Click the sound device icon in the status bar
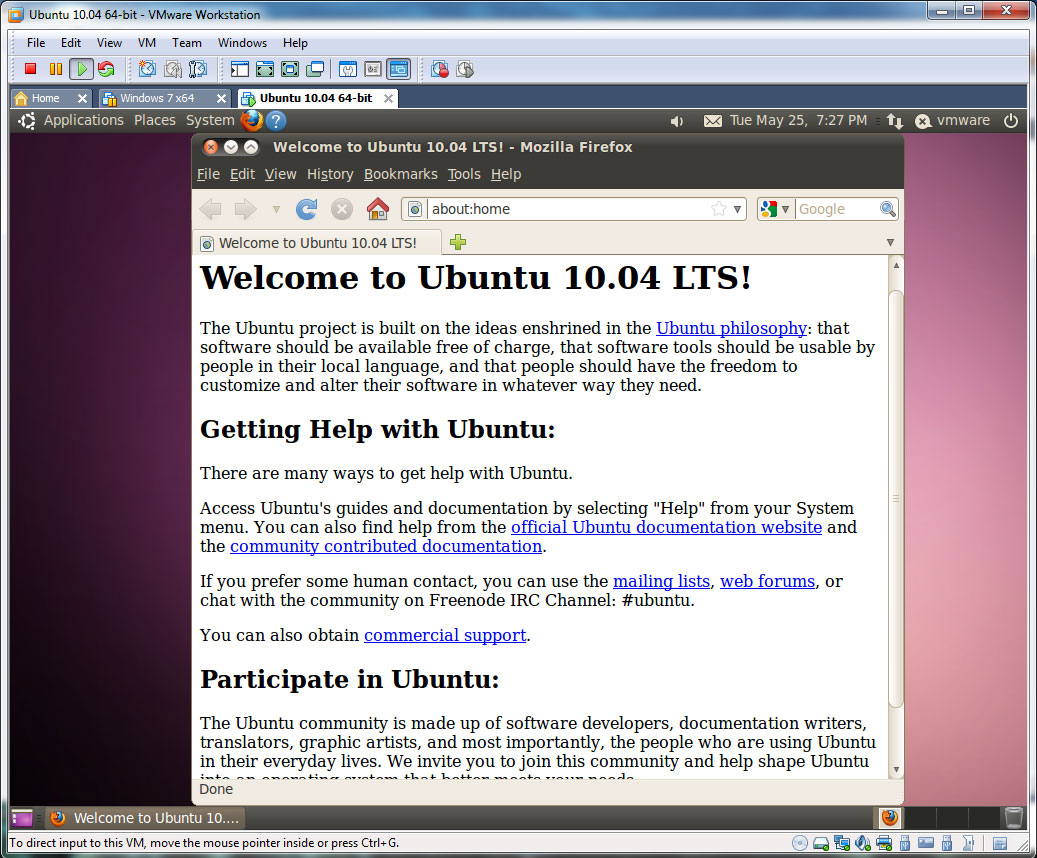This screenshot has height=858, width=1037. (861, 843)
